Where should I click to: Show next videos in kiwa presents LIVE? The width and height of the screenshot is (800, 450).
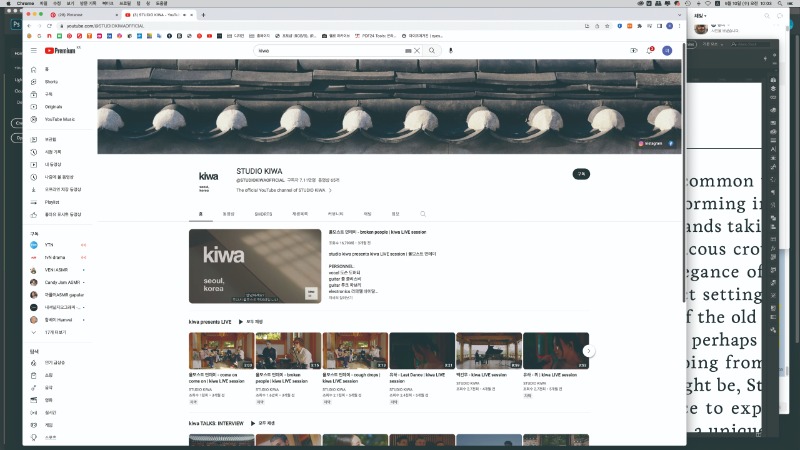588,351
